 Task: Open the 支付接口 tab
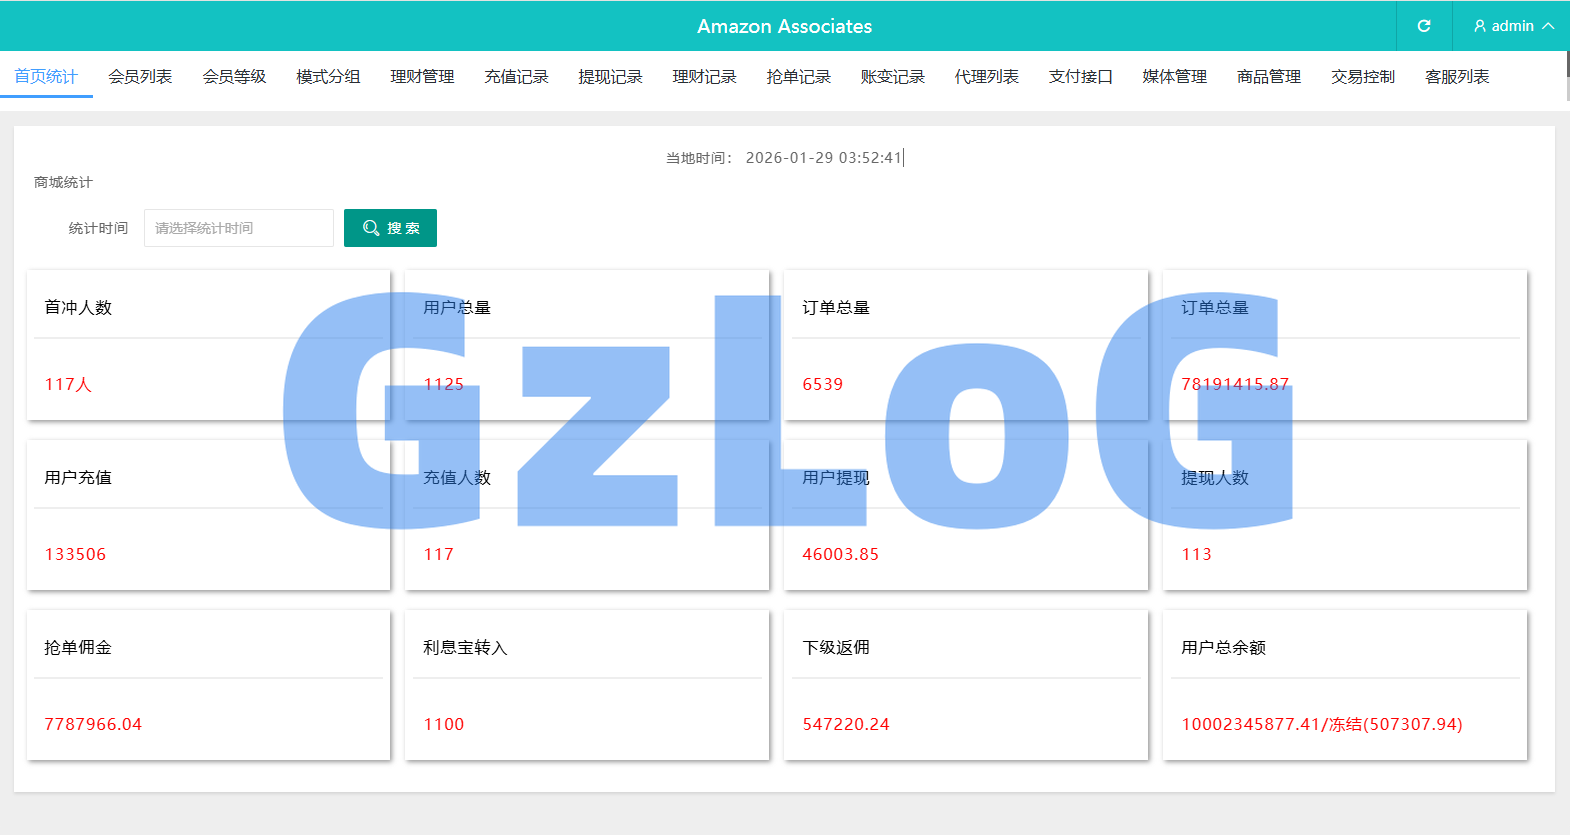(x=1080, y=77)
